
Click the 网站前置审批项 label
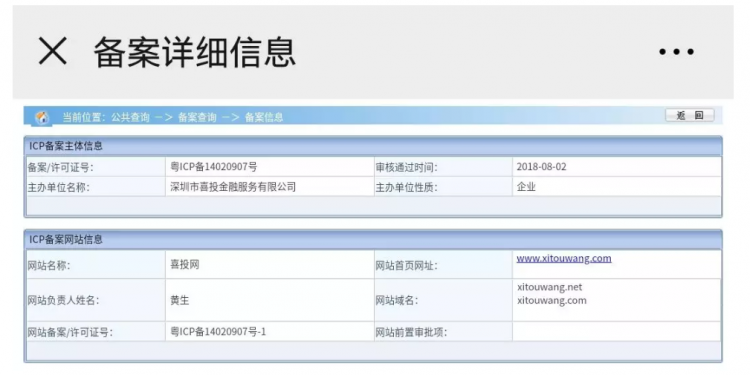pyautogui.click(x=411, y=332)
